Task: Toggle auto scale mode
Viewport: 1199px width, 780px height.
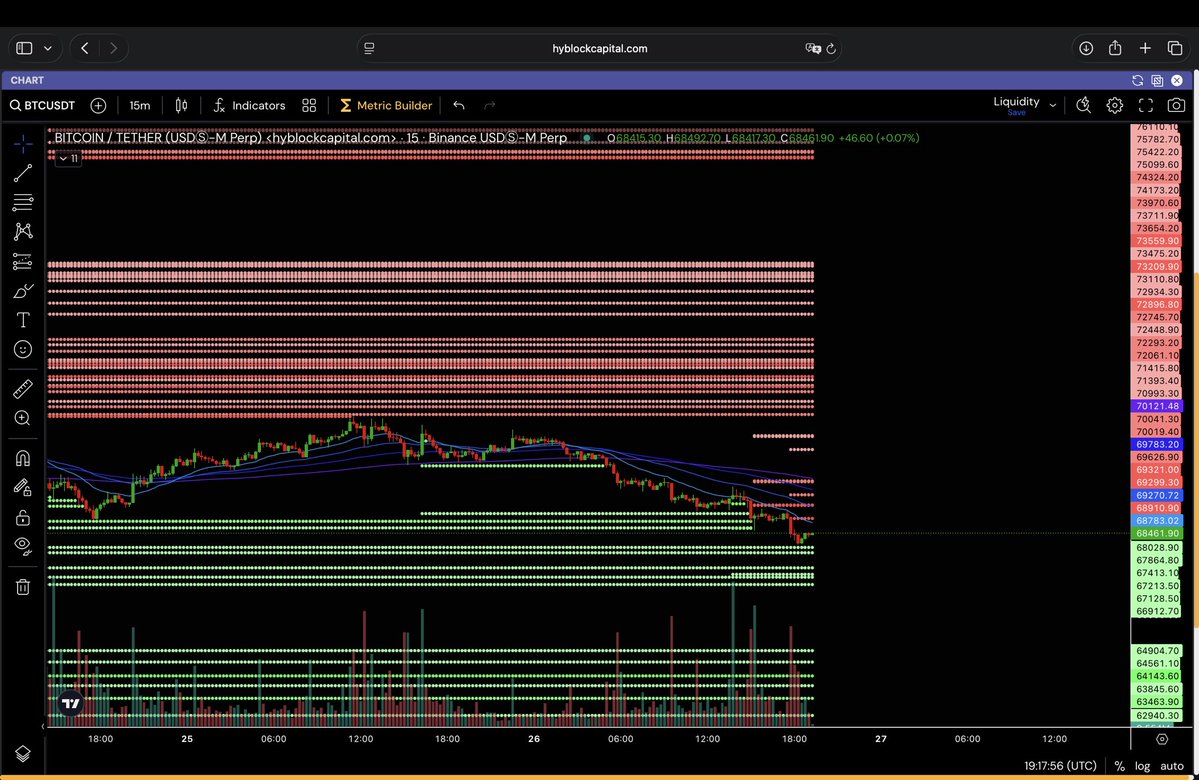Action: click(1171, 765)
